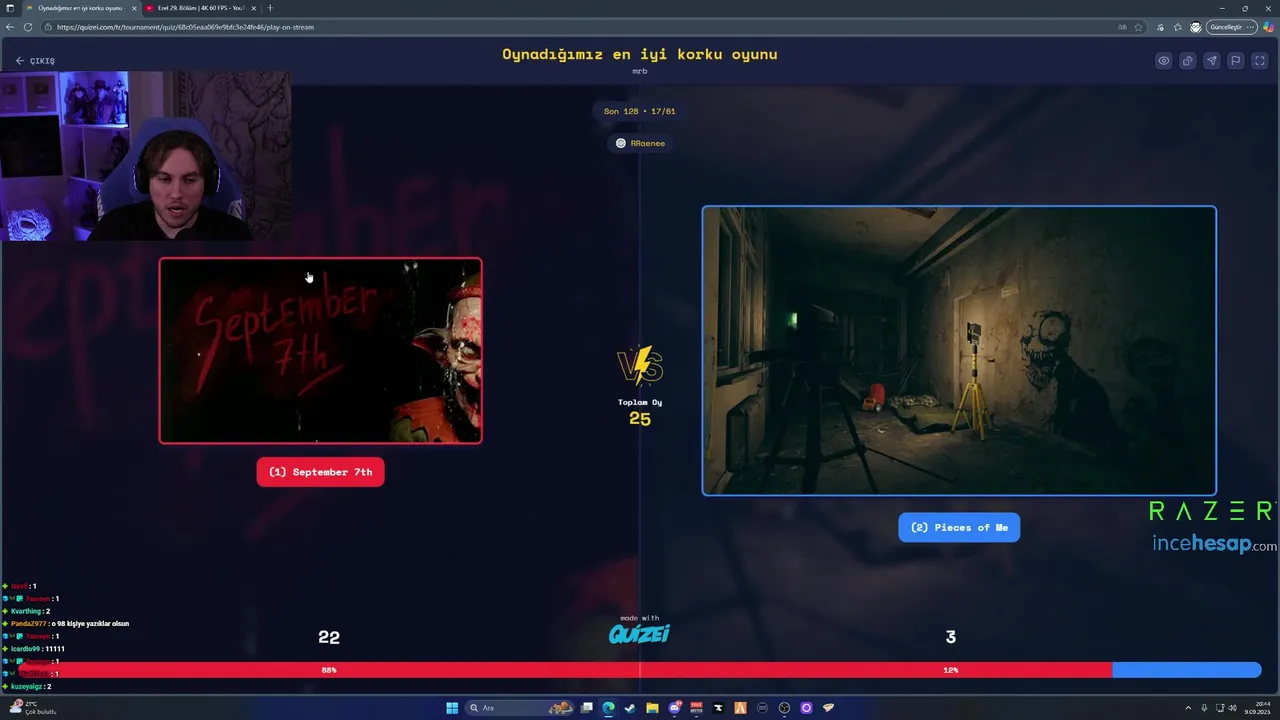Image resolution: width=1280 pixels, height=720 pixels.
Task: Reload the page
Action: [x=28, y=27]
